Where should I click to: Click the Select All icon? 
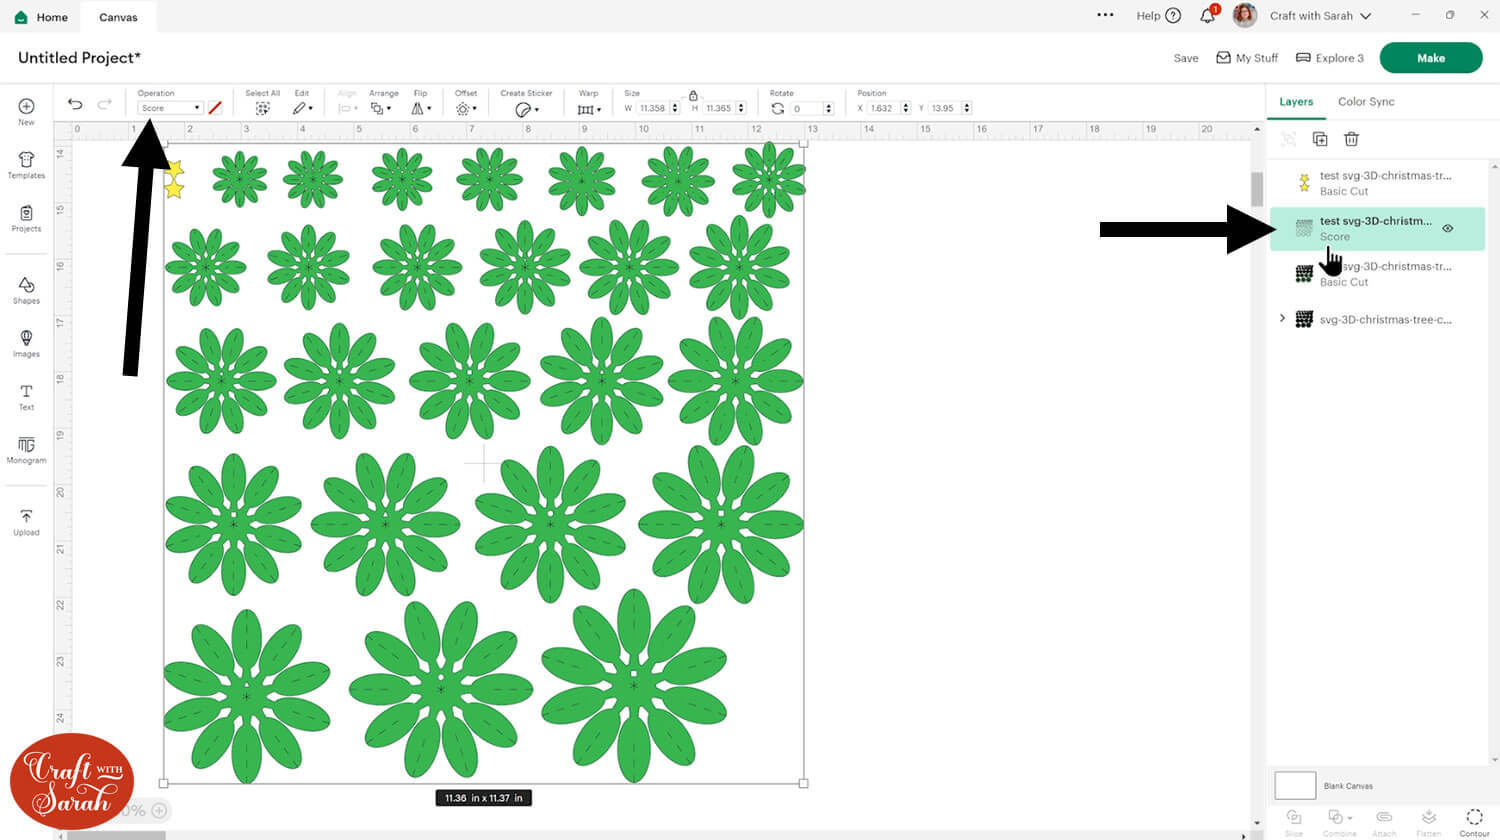point(262,108)
